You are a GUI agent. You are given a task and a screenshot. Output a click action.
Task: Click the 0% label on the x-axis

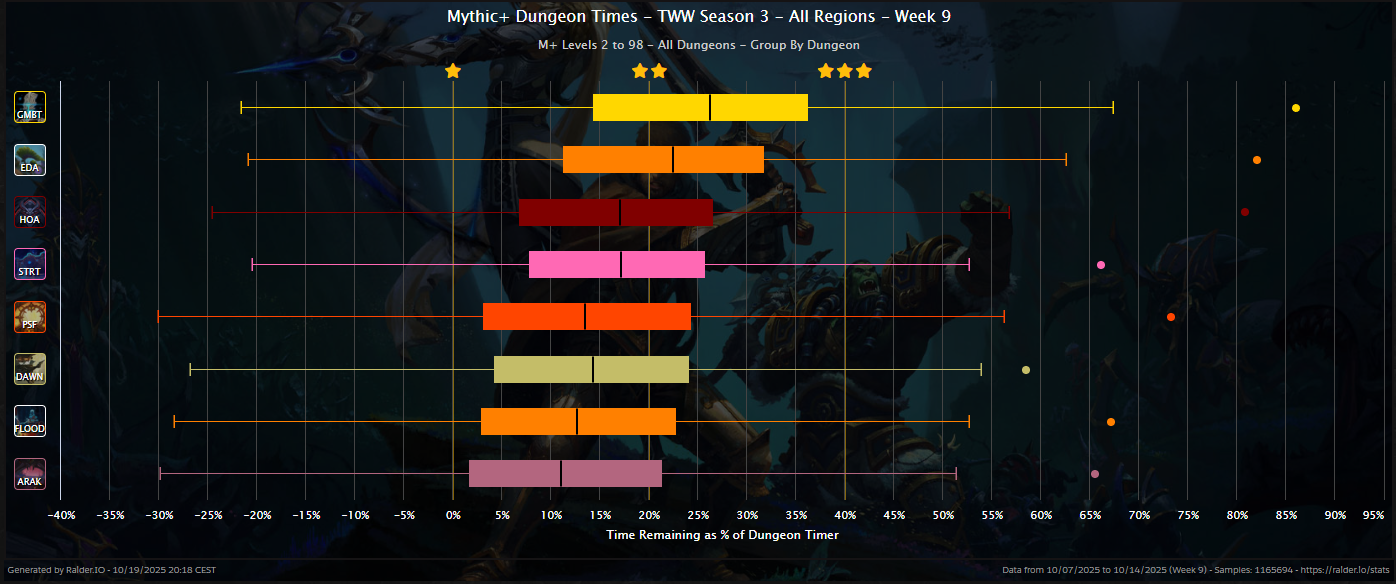pos(453,515)
